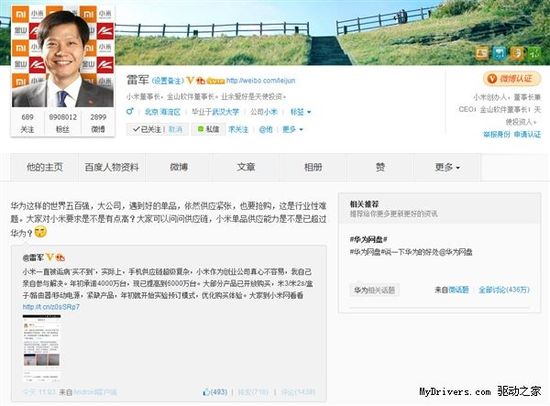
Task: Click the 华为相关话题 button
Action: point(375,290)
